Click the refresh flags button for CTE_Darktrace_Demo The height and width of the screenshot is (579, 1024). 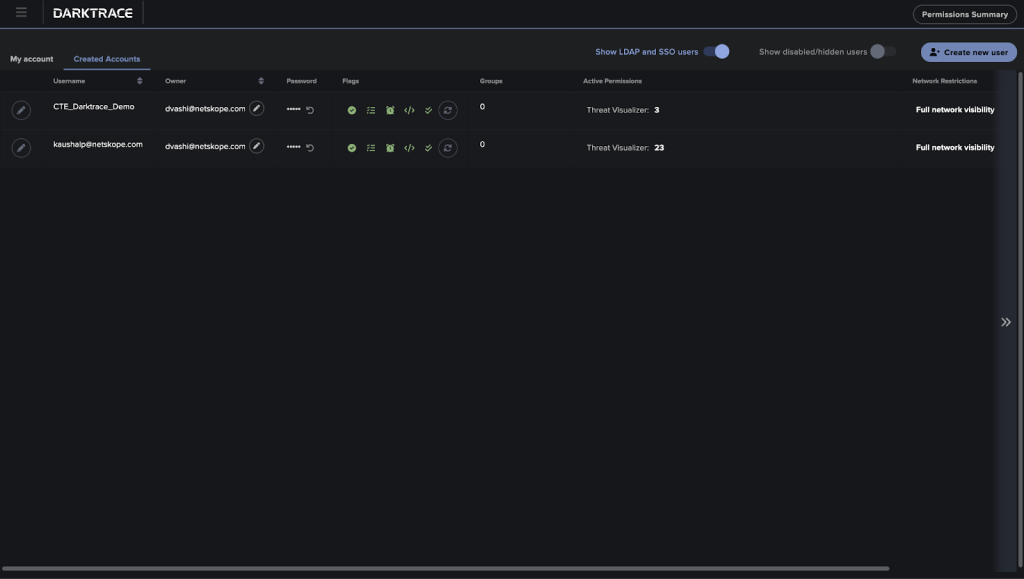point(448,110)
